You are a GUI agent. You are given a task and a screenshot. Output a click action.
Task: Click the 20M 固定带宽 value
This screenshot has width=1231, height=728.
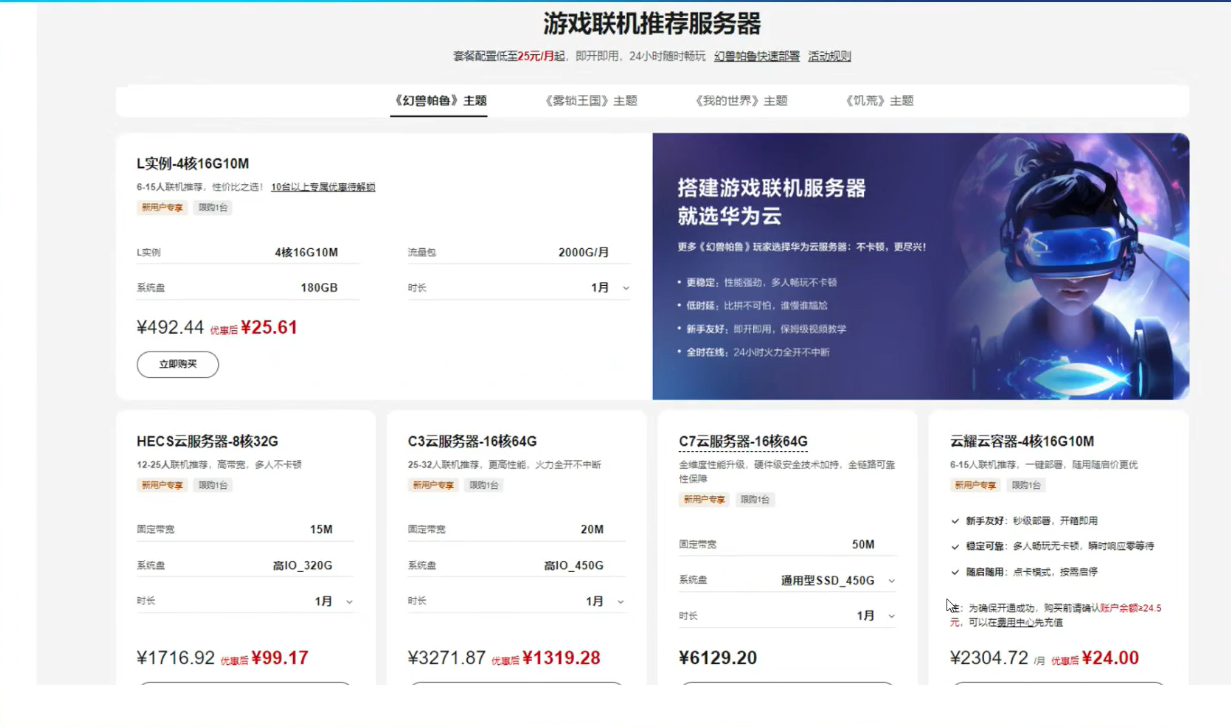(592, 529)
